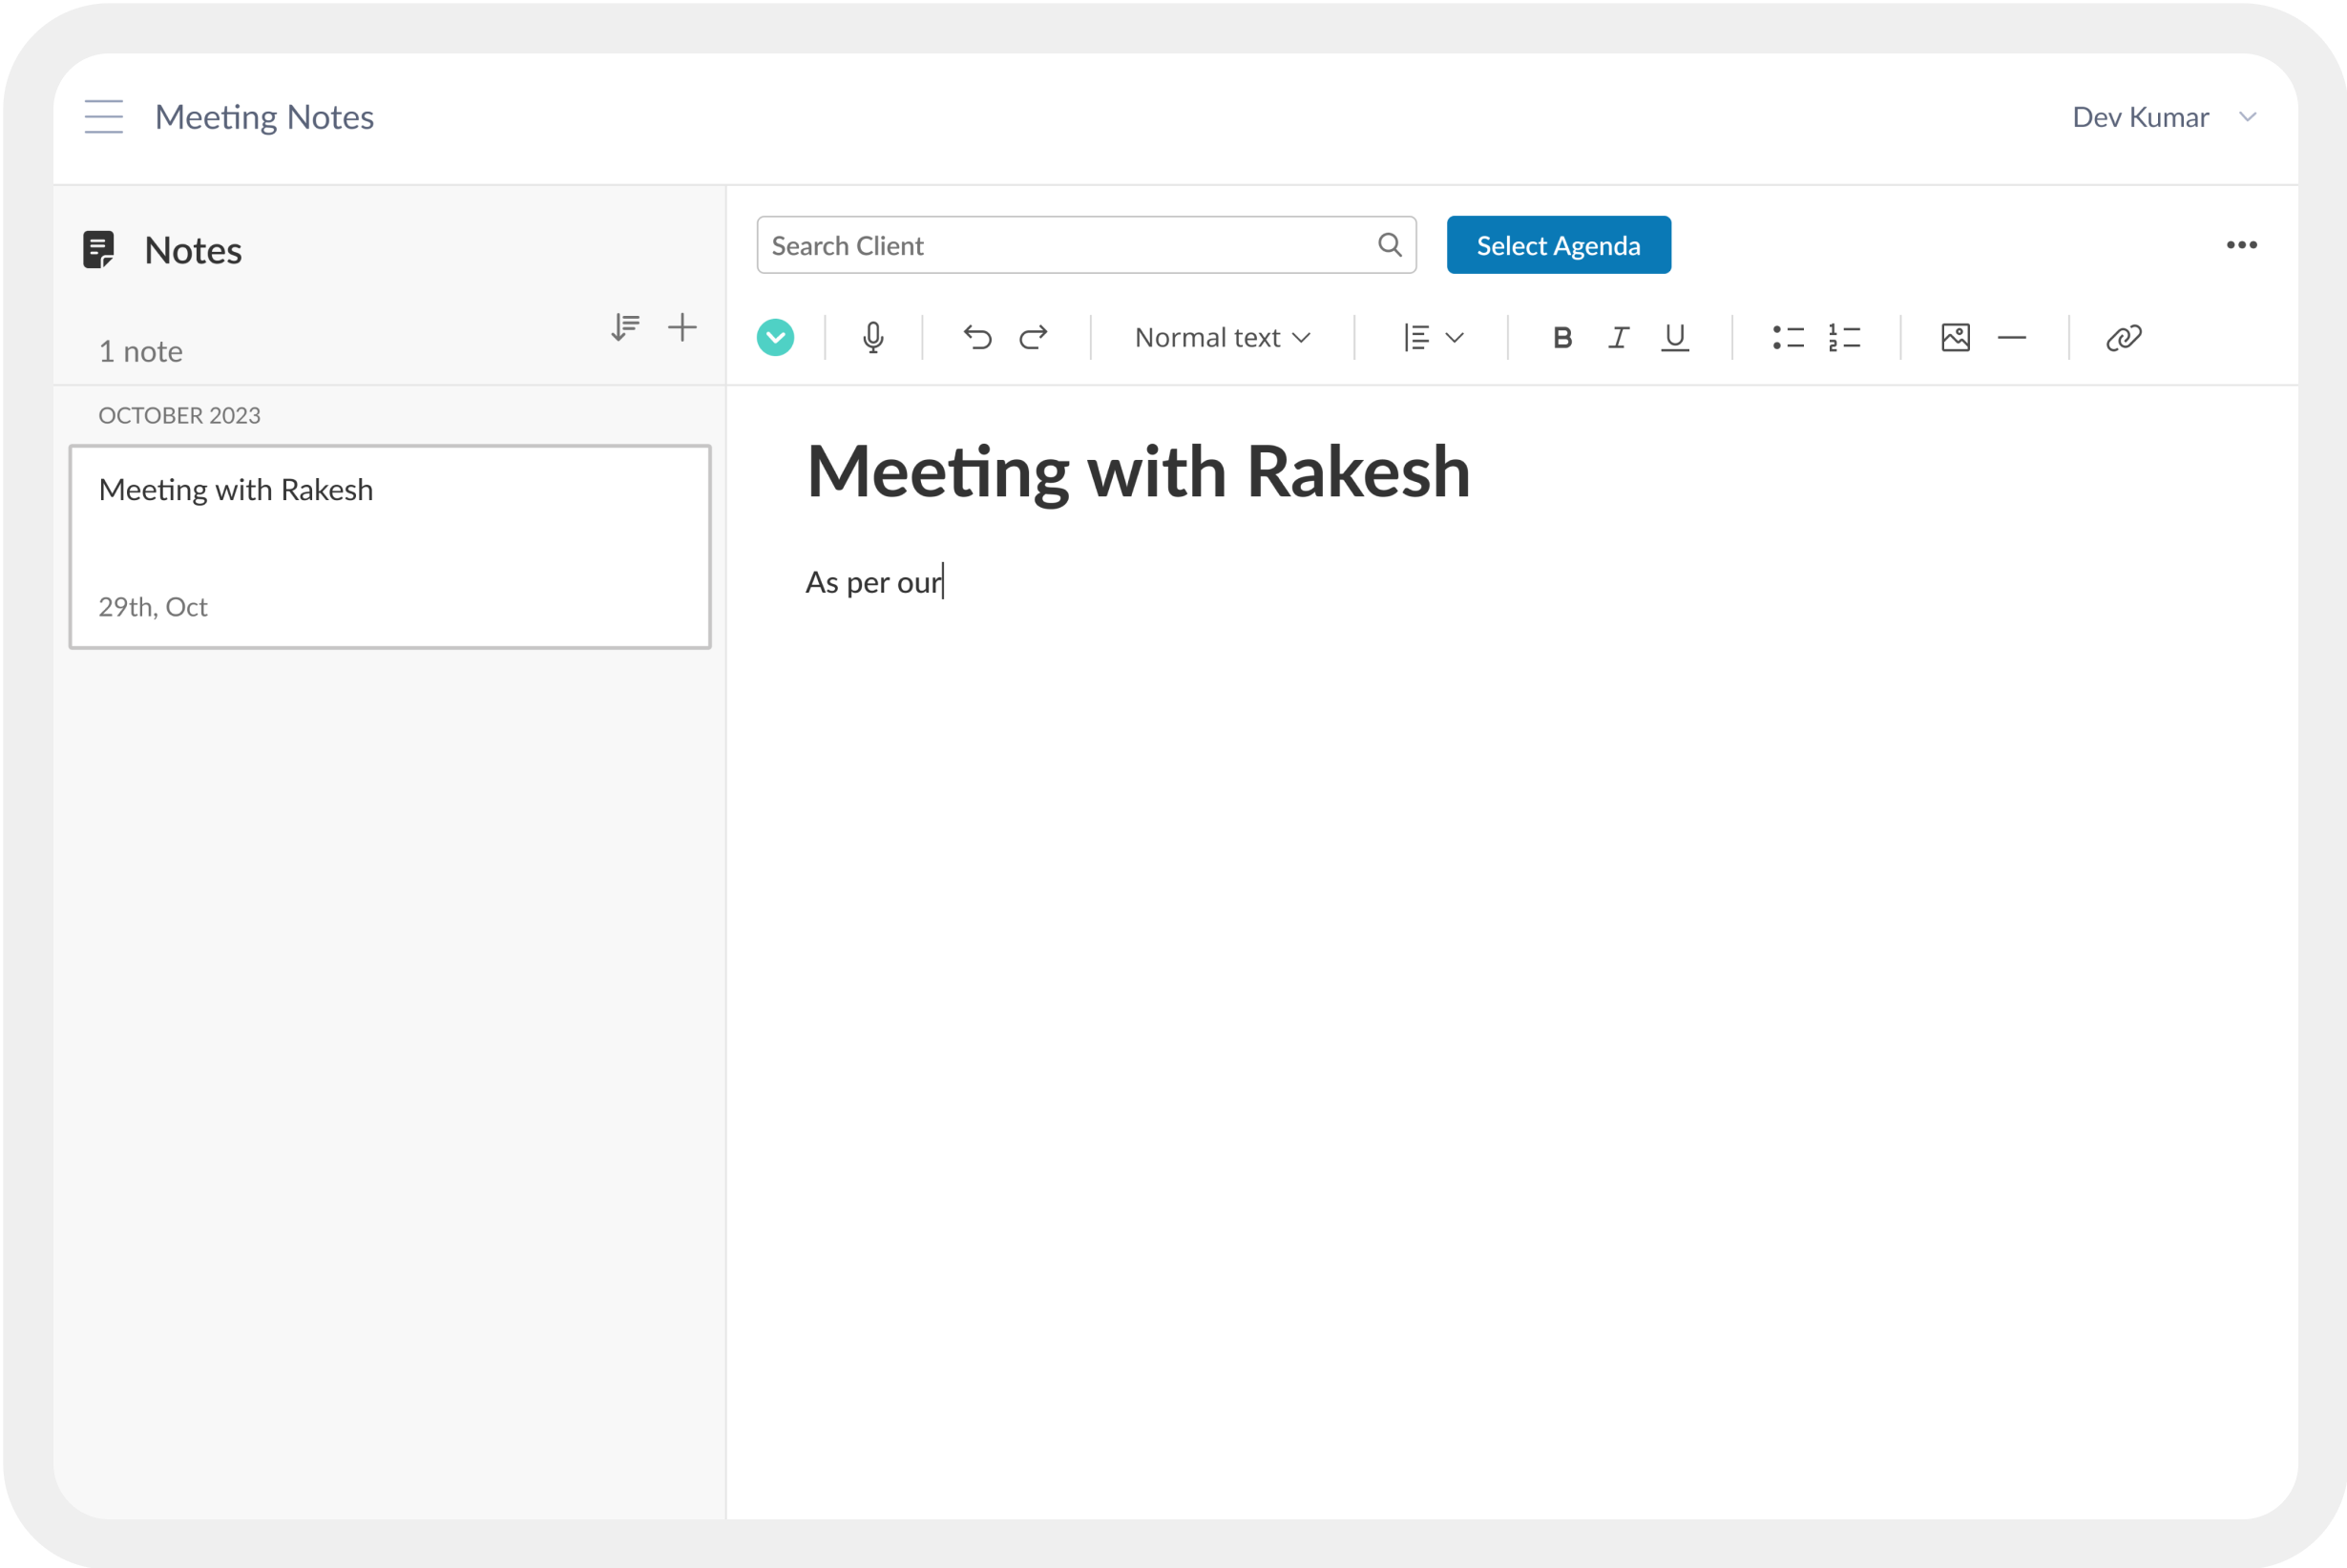This screenshot has width=2347, height=1568.
Task: Toggle underline formatting
Action: tap(1674, 338)
